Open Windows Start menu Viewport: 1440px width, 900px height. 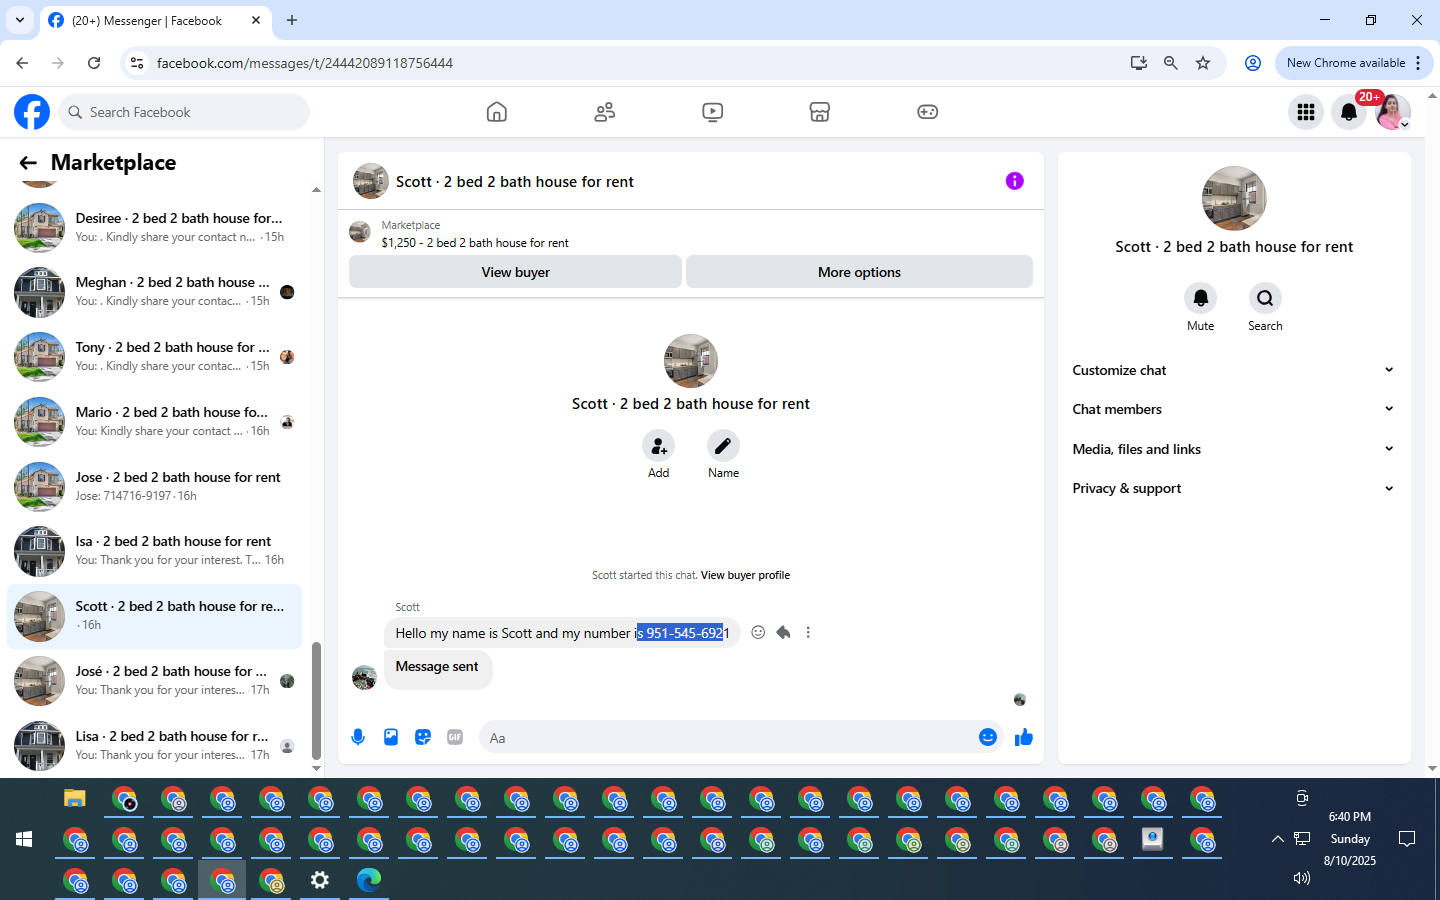(24, 839)
